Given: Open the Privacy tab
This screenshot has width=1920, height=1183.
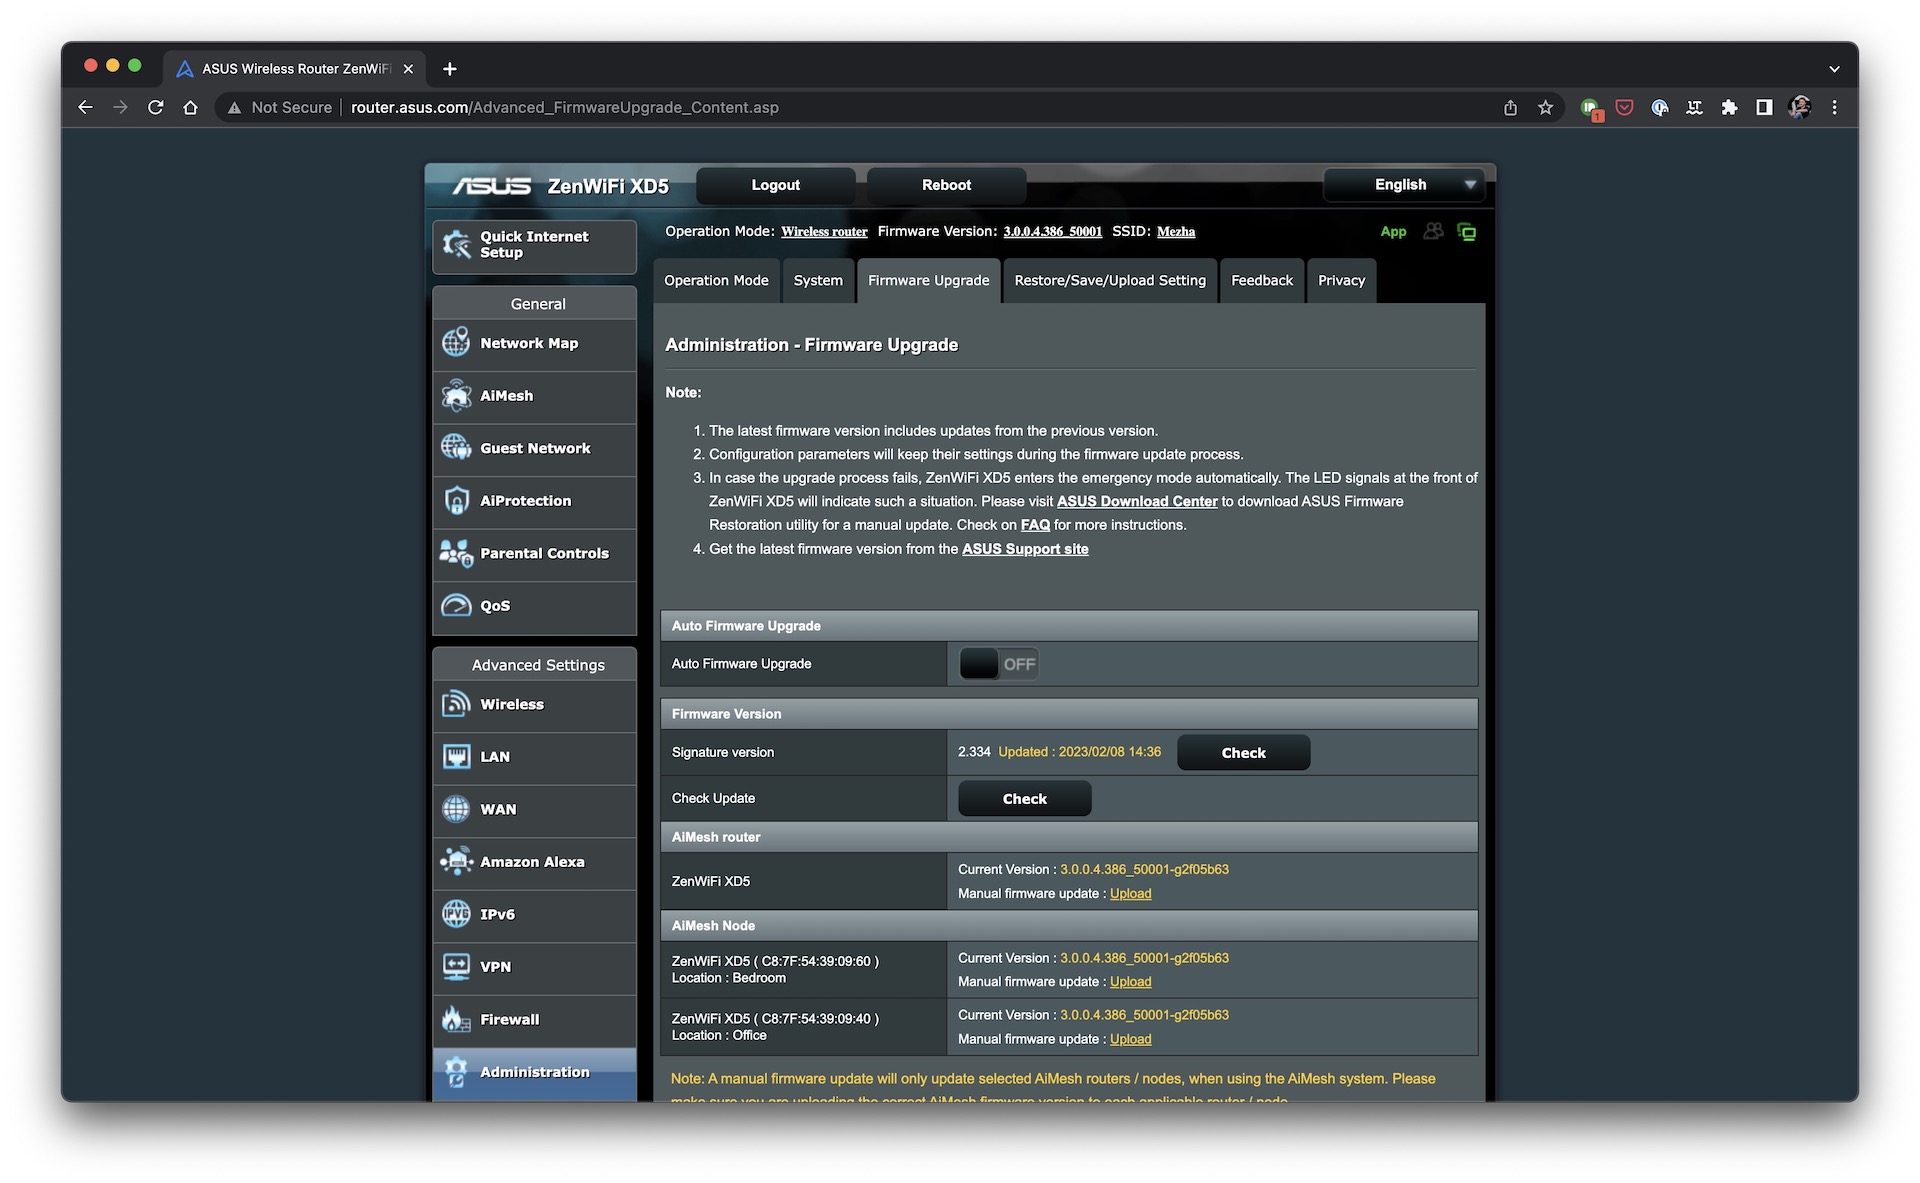Looking at the screenshot, I should (x=1340, y=280).
